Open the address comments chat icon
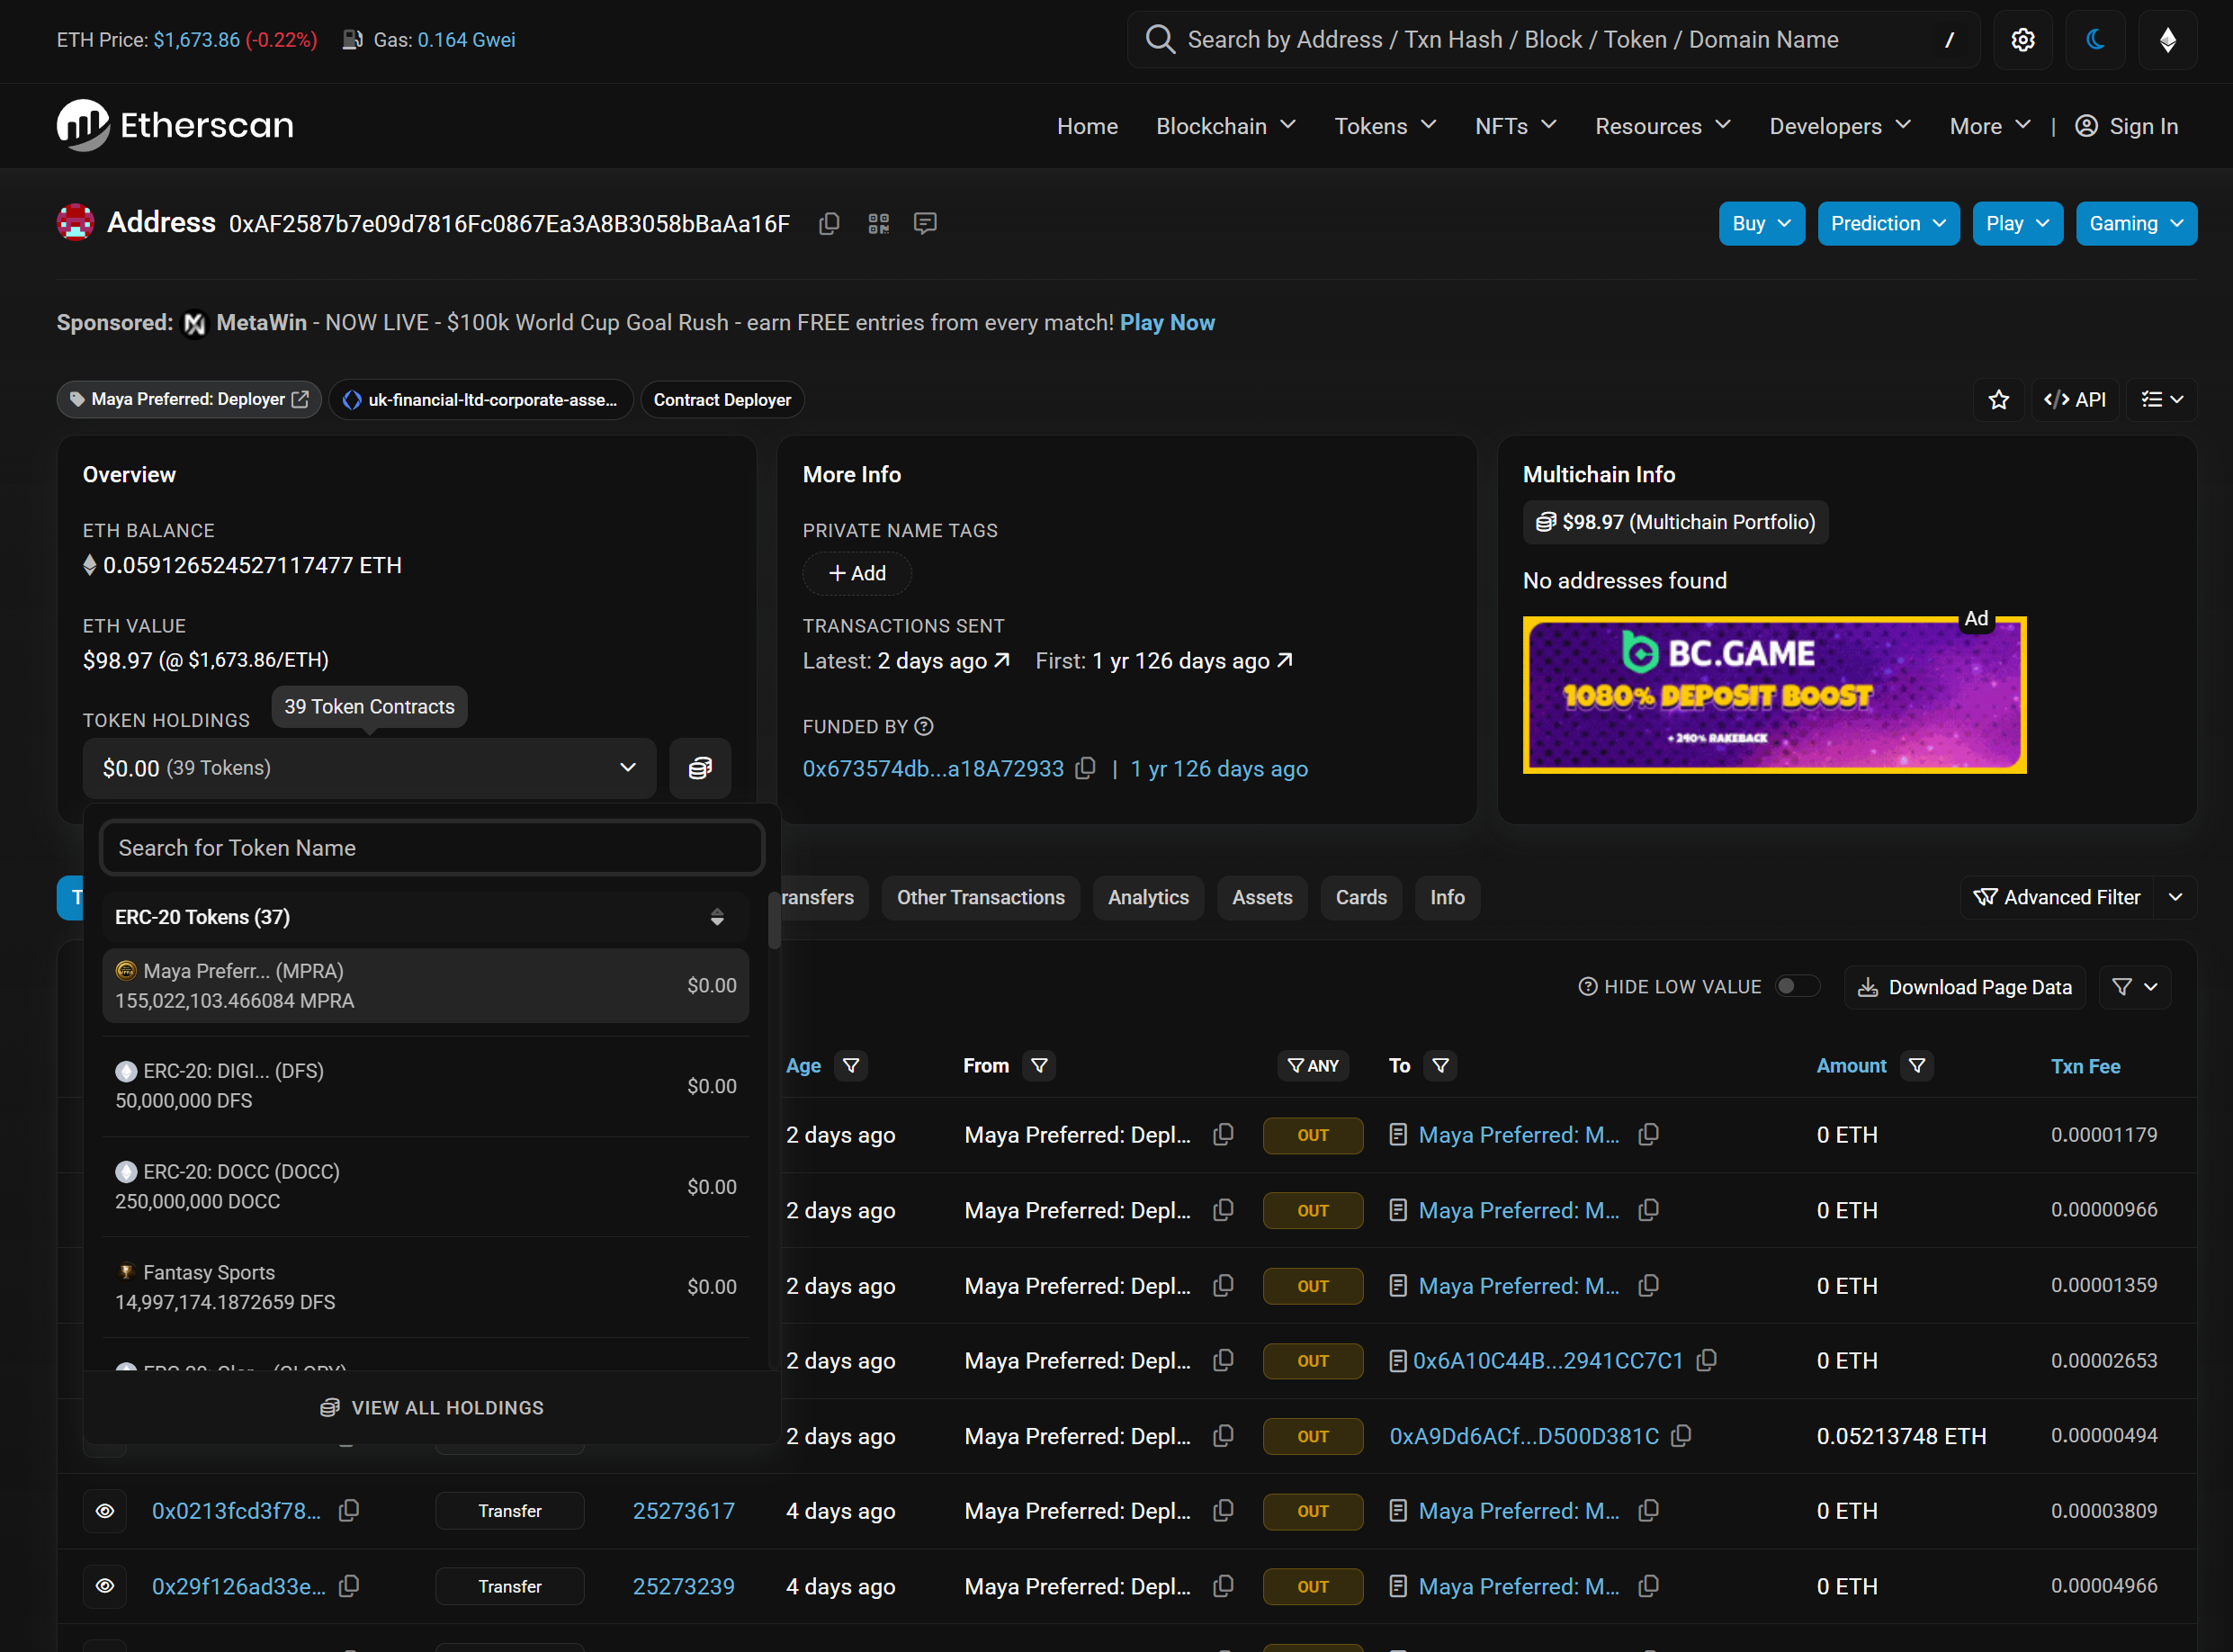 (925, 223)
